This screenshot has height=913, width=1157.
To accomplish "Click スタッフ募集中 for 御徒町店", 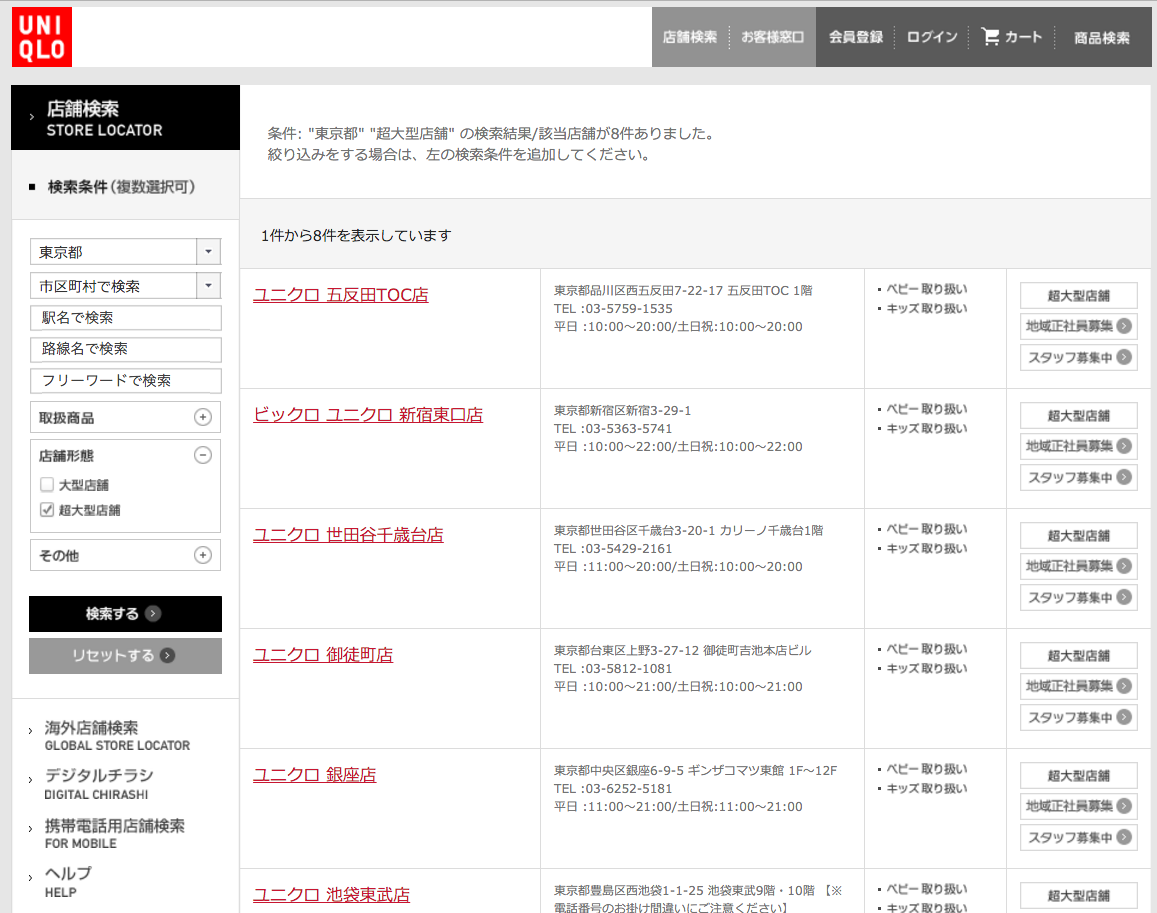I will (x=1079, y=717).
